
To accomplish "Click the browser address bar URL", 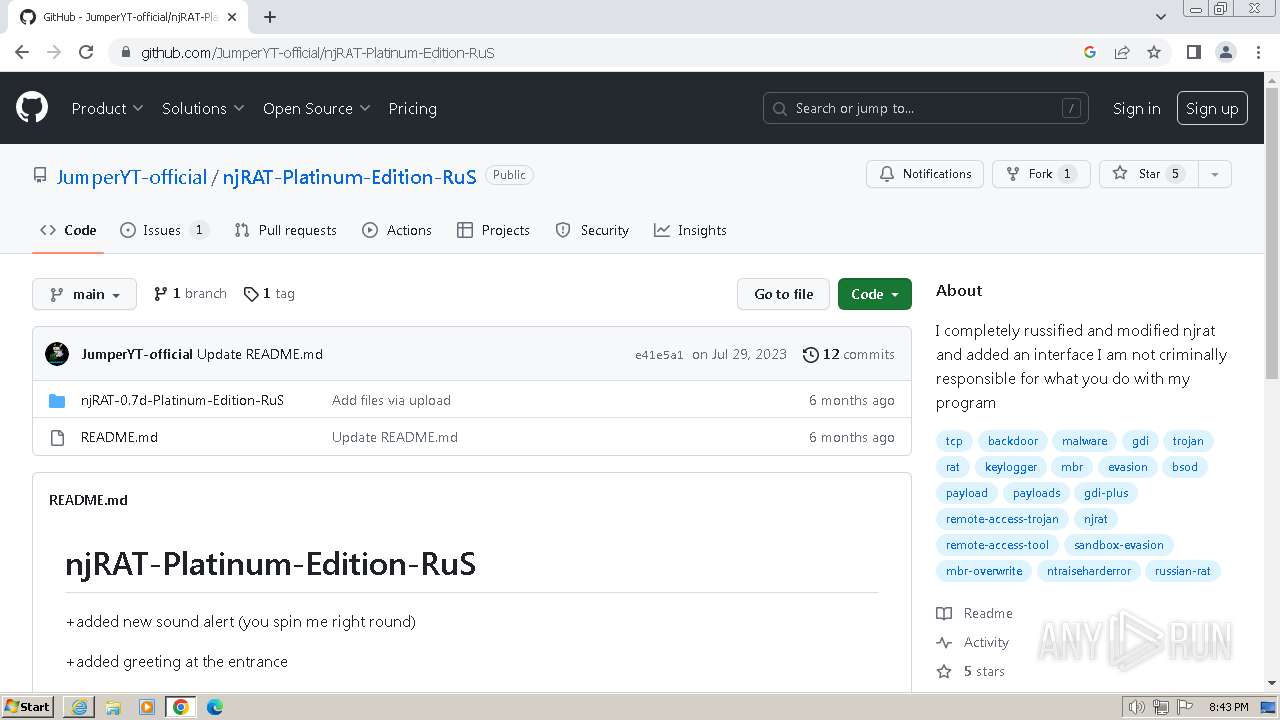I will (317, 52).
